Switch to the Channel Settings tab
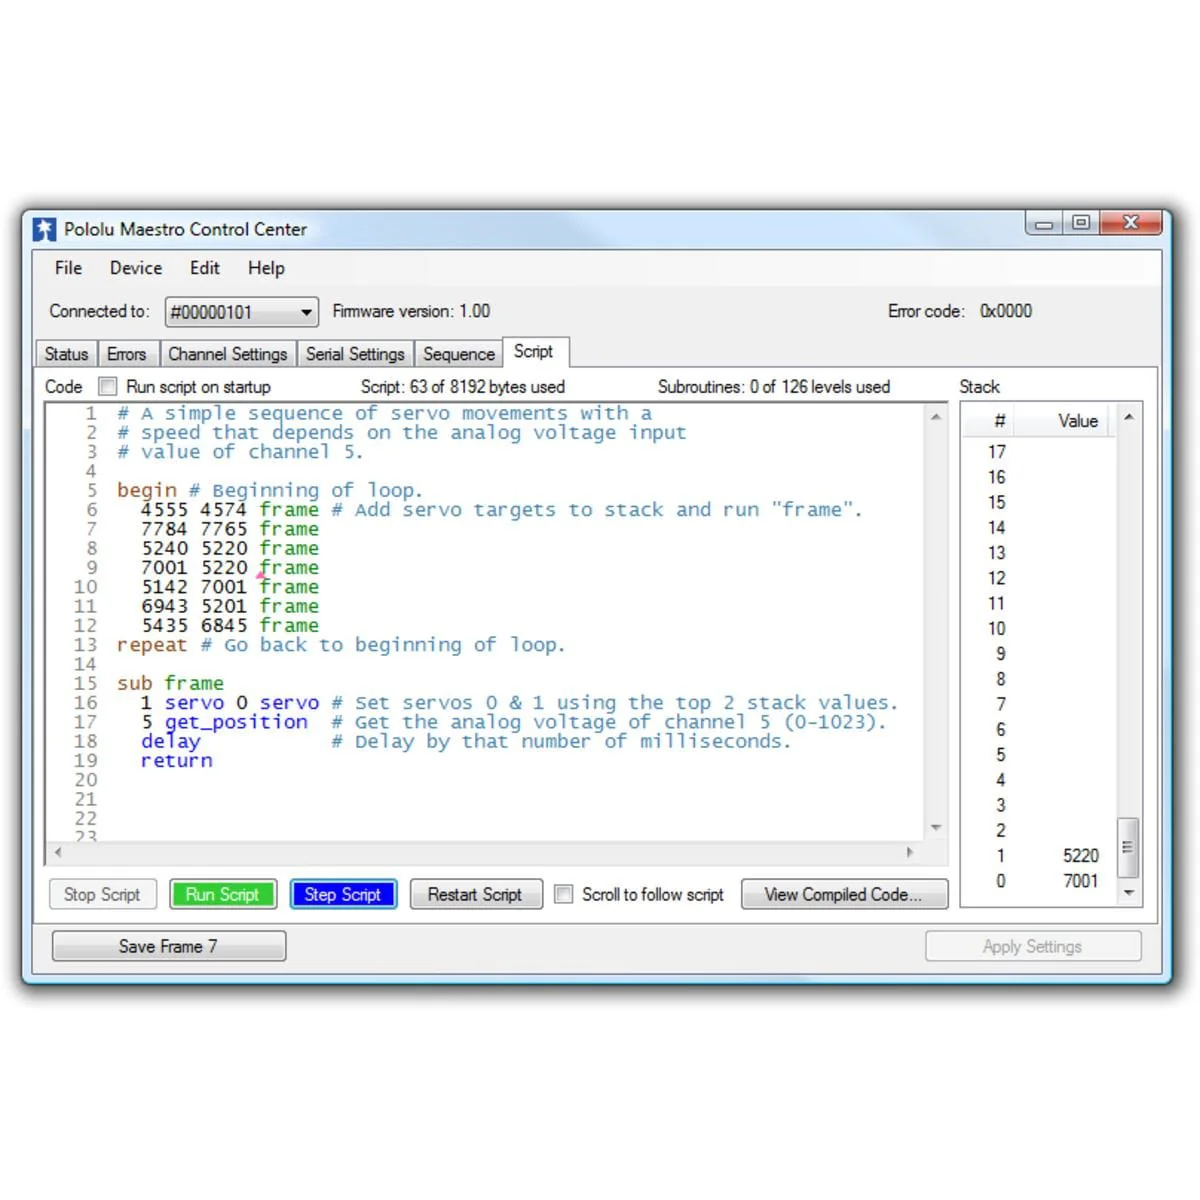1200x1200 pixels. click(227, 354)
